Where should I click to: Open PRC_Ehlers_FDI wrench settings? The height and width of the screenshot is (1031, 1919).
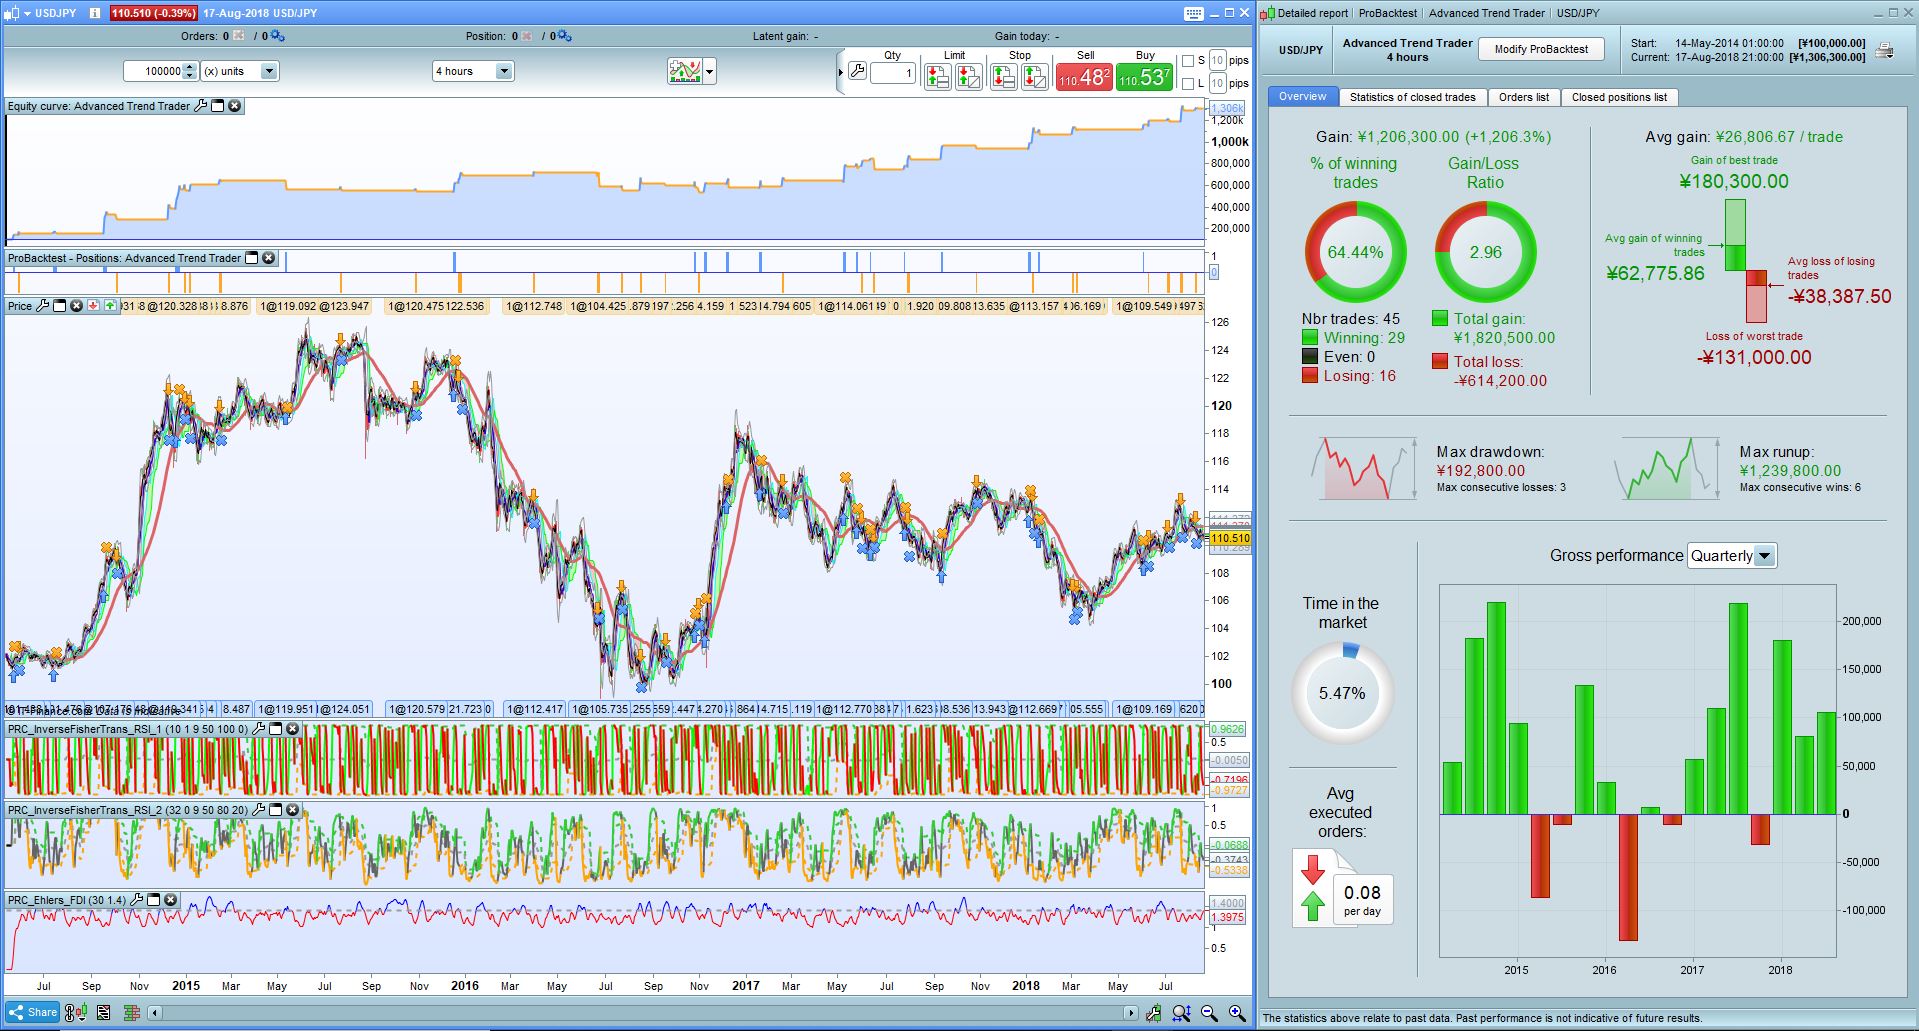pyautogui.click(x=137, y=900)
